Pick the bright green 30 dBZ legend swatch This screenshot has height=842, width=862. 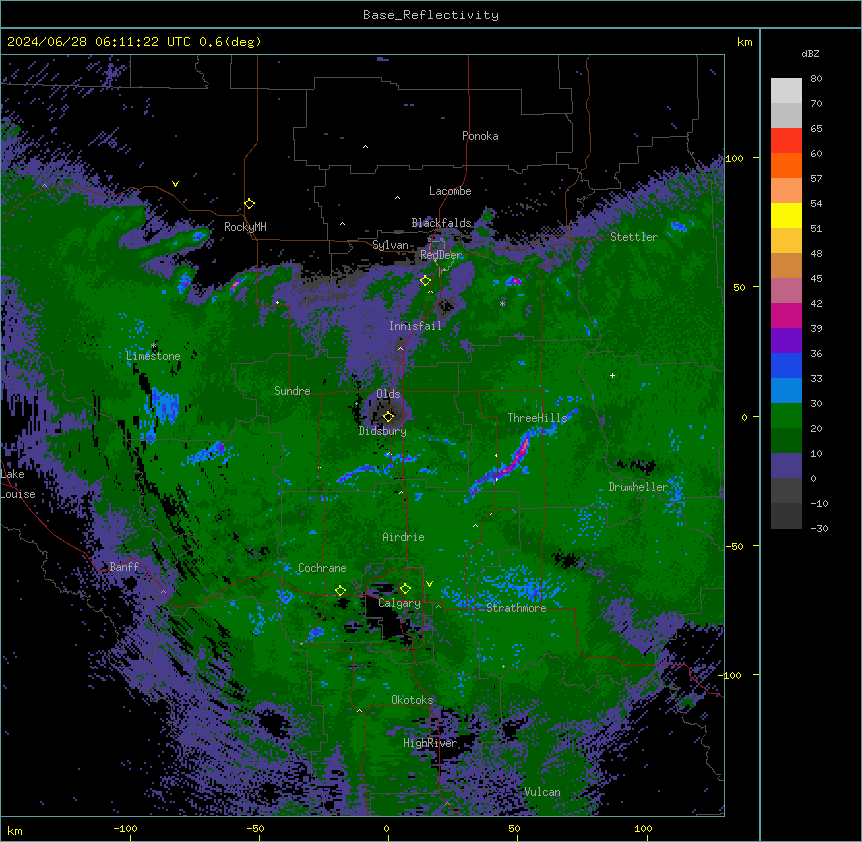786,416
